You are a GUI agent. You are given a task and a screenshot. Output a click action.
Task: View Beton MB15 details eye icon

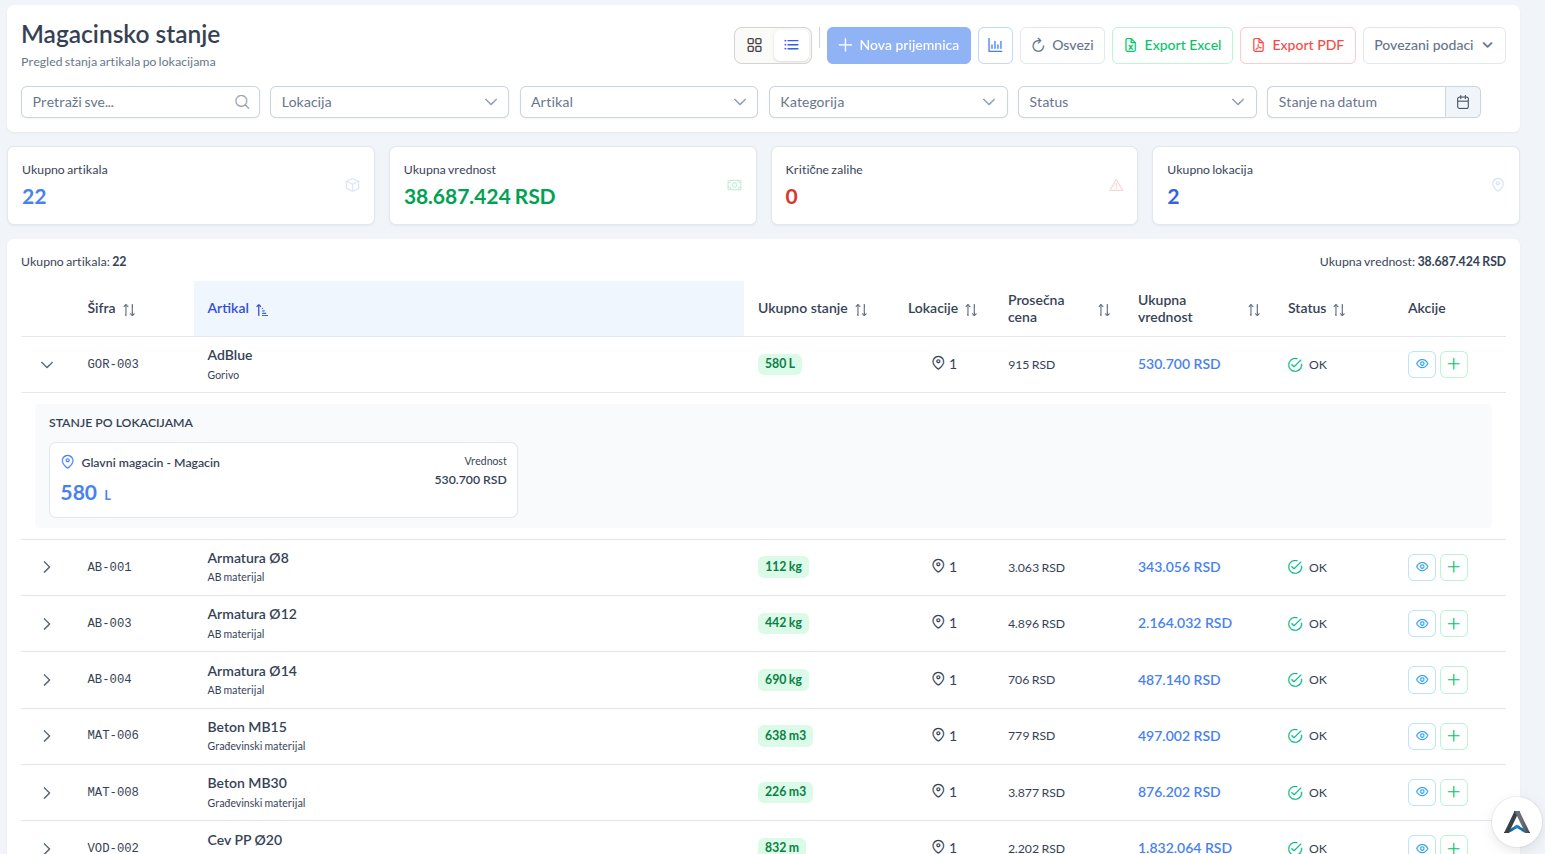tap(1421, 736)
